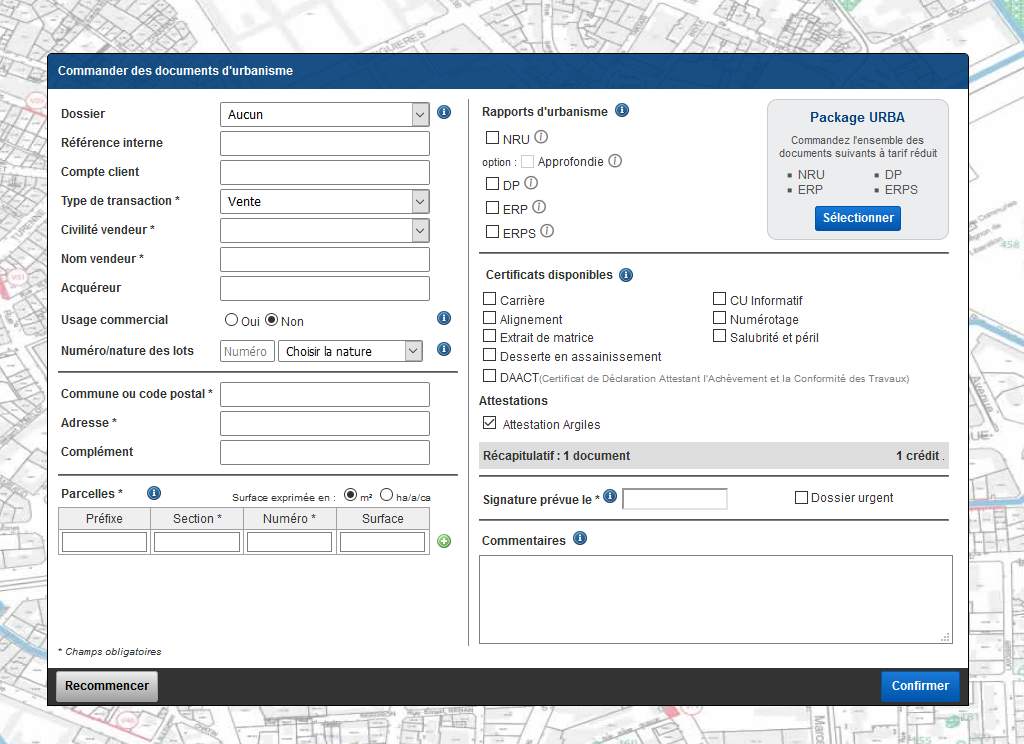Focus the Compte client field

pyautogui.click(x=325, y=172)
